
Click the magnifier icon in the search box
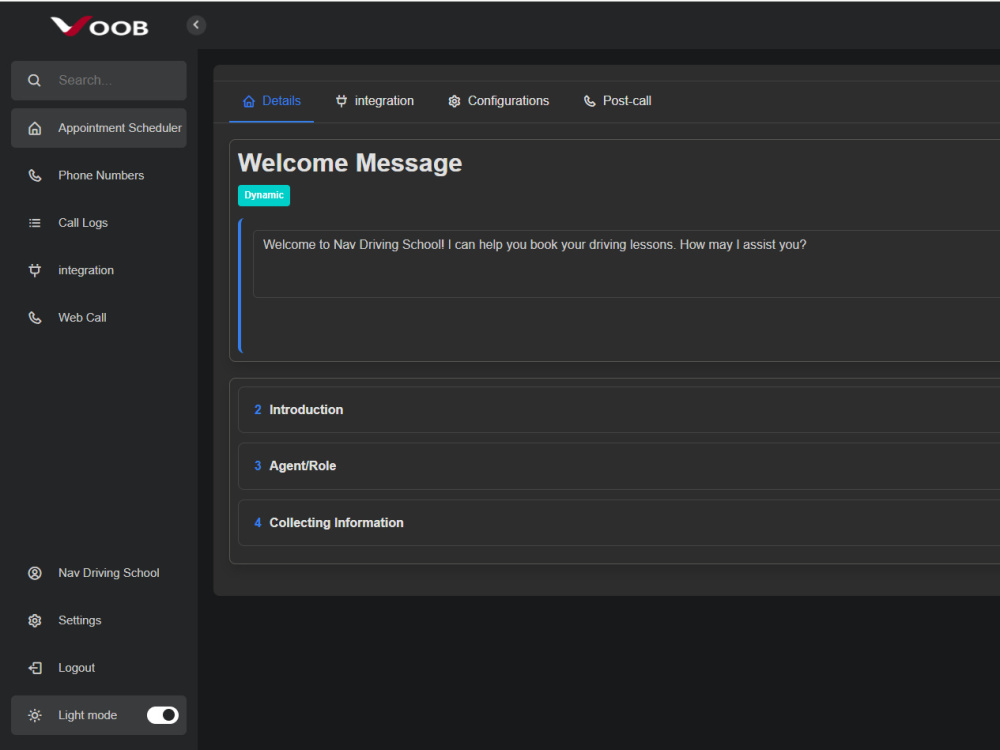34,80
